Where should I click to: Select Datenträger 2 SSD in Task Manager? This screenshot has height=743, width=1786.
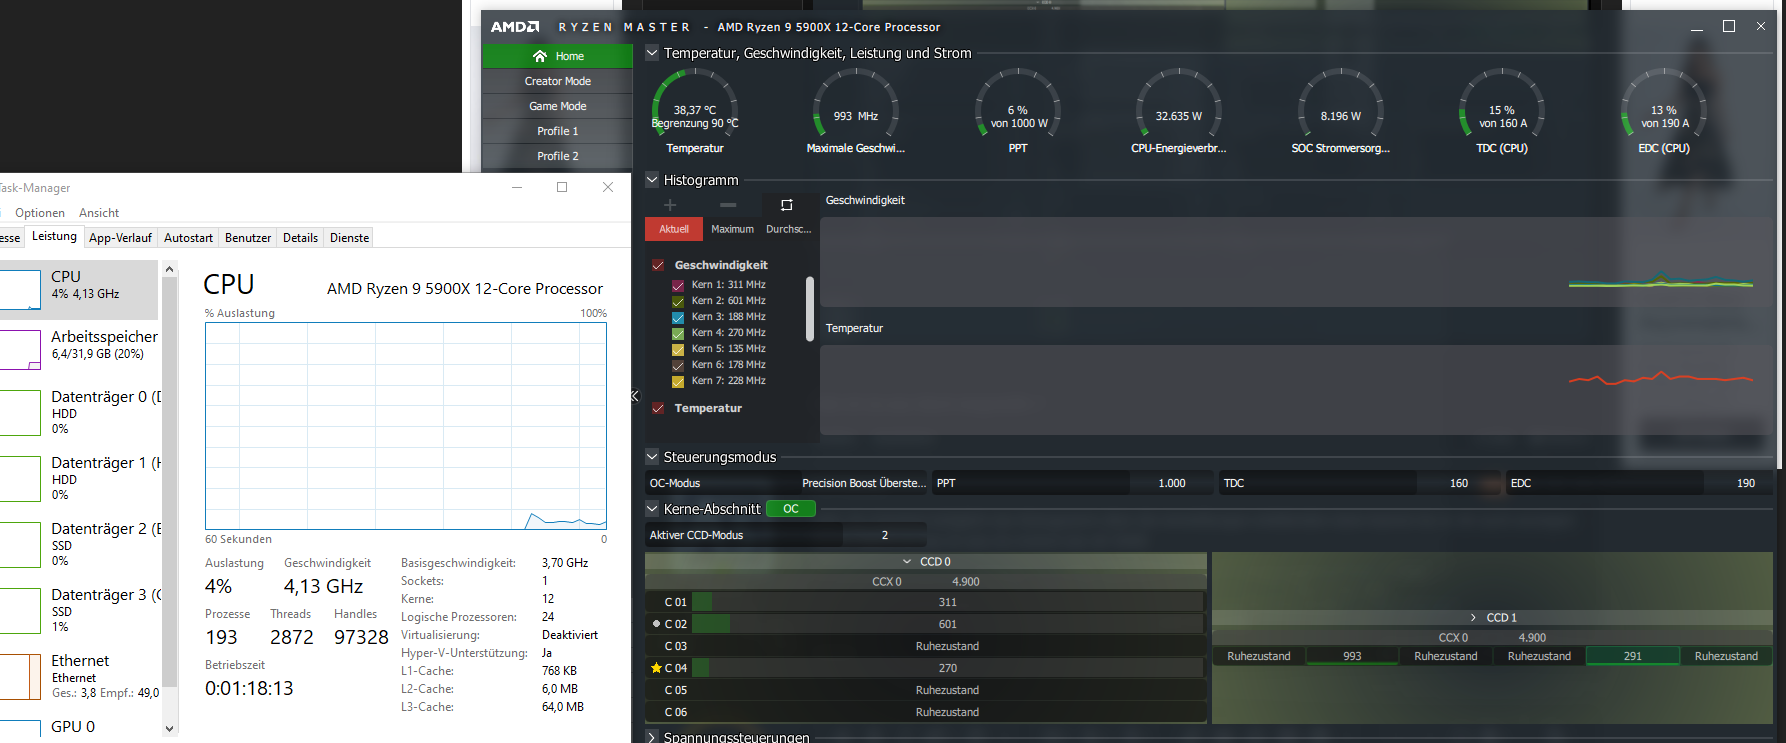80,544
